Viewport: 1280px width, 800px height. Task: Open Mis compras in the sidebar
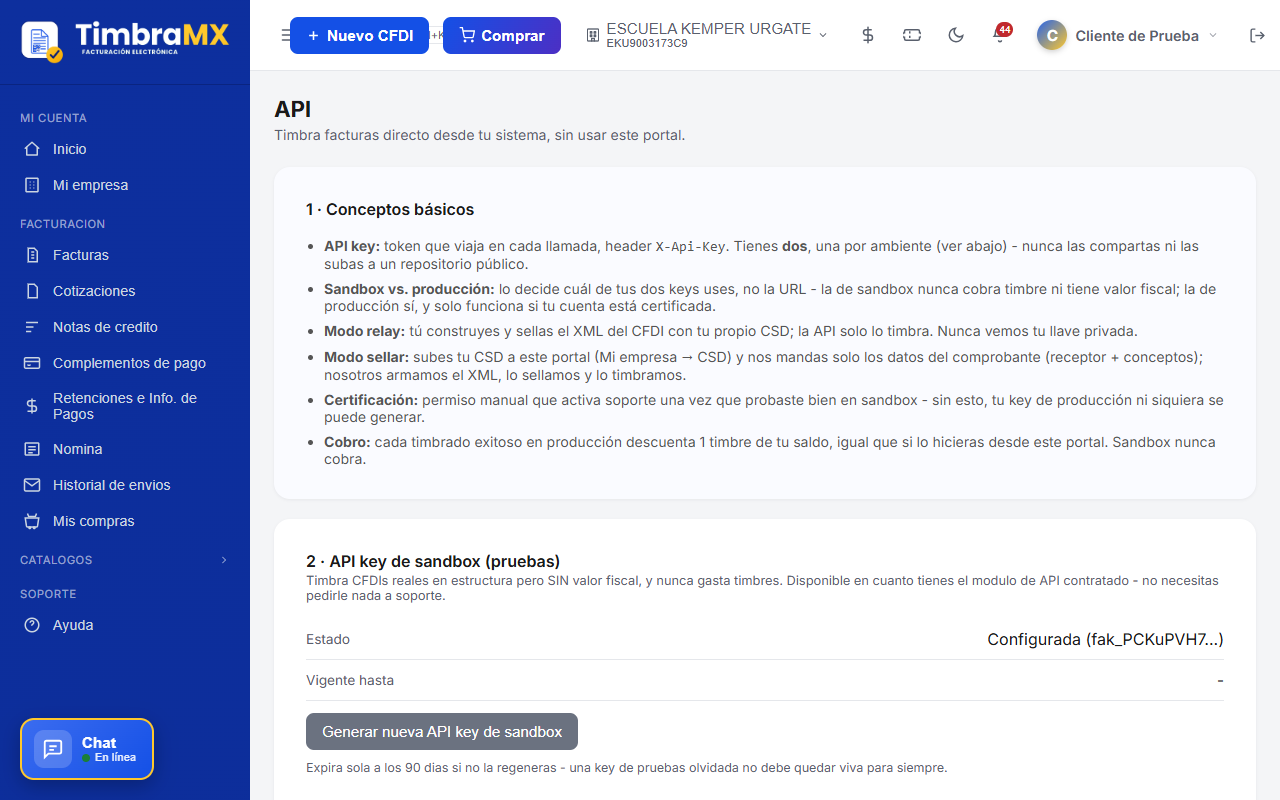[x=125, y=521]
